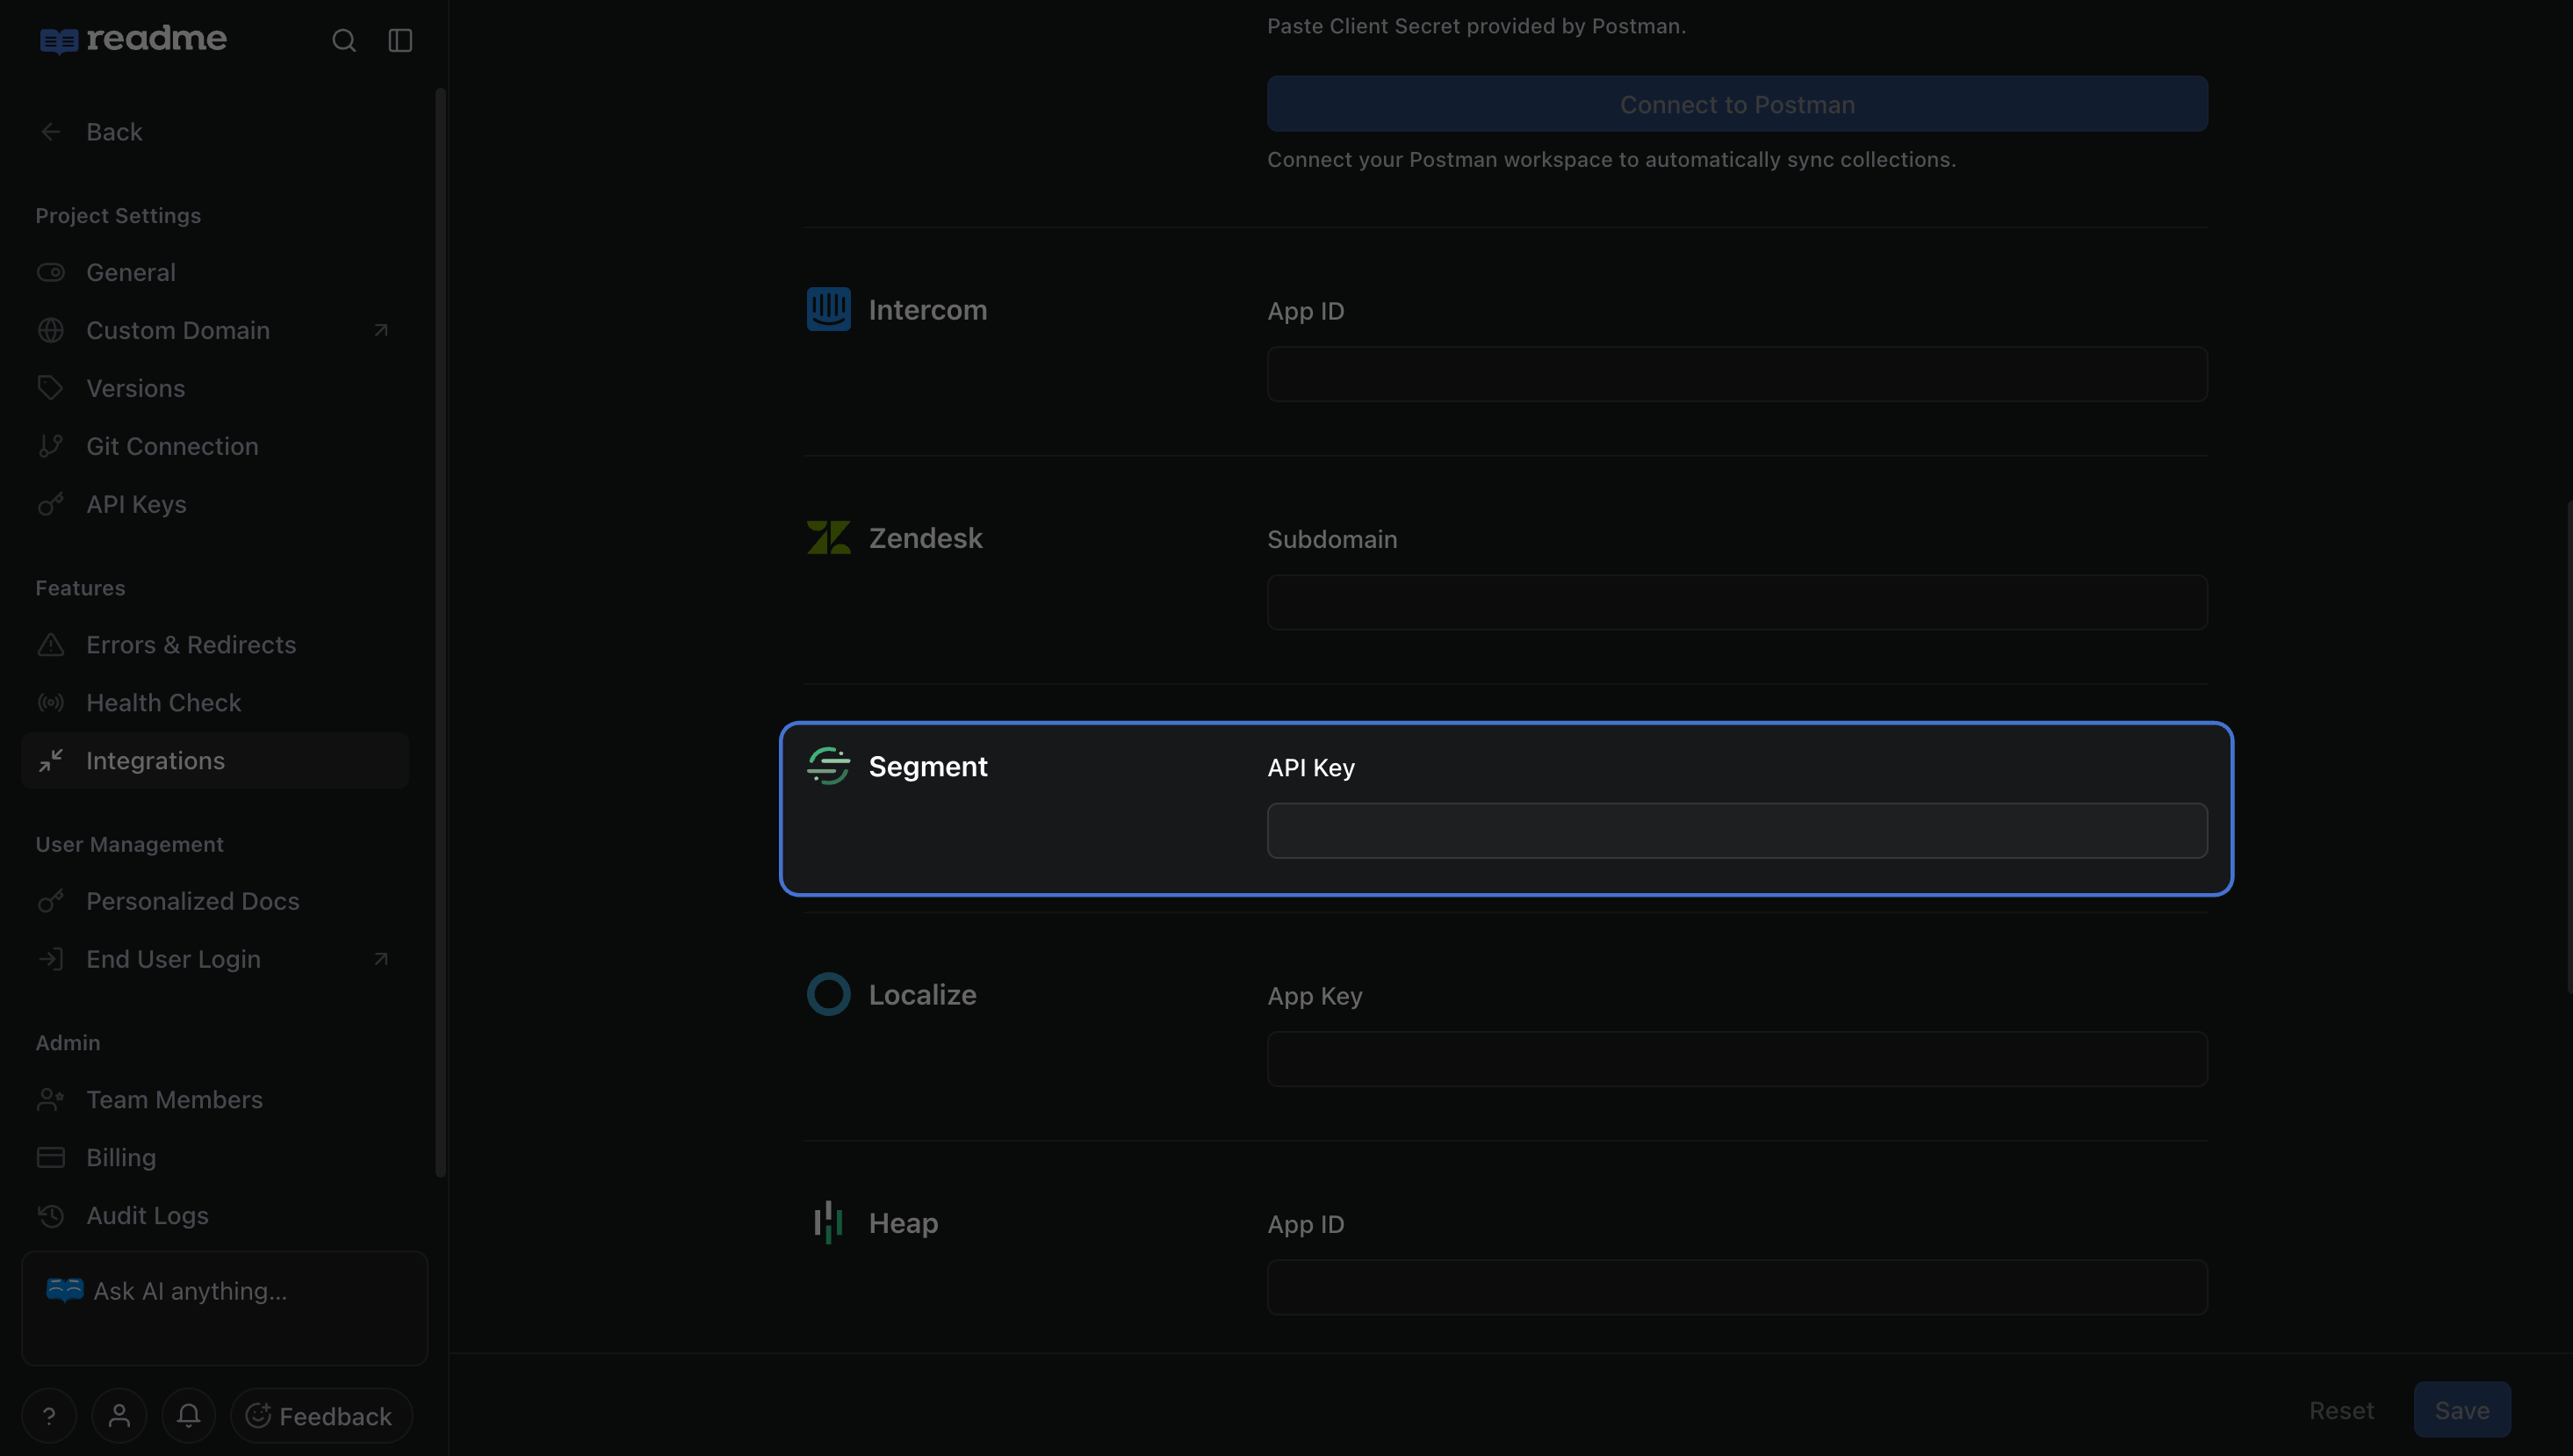The image size is (2573, 1456).
Task: Click the Team Members people icon
Action: (51, 1100)
